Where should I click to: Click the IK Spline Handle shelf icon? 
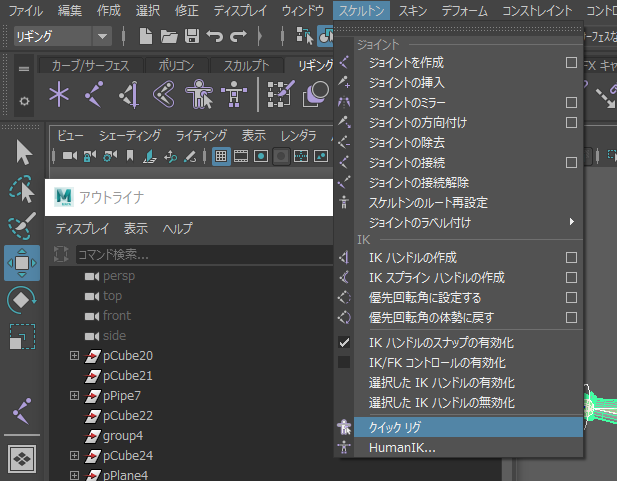click(x=164, y=94)
